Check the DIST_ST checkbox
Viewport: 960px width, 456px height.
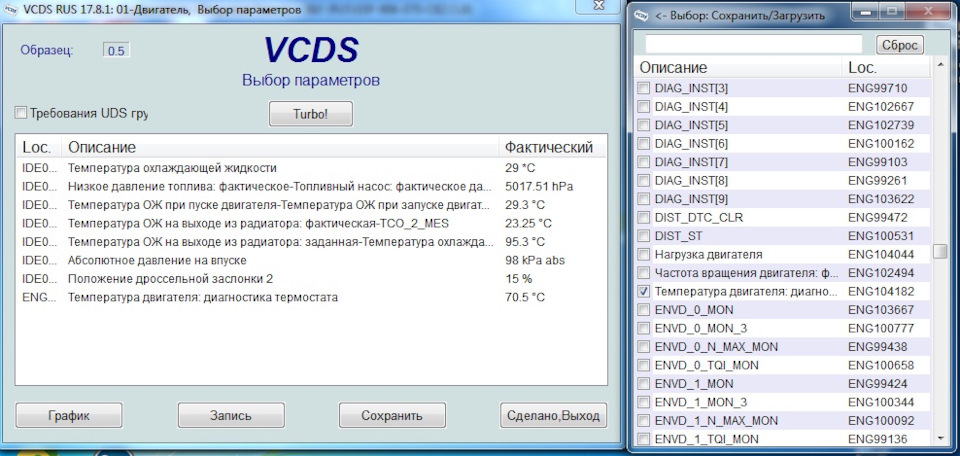point(643,236)
